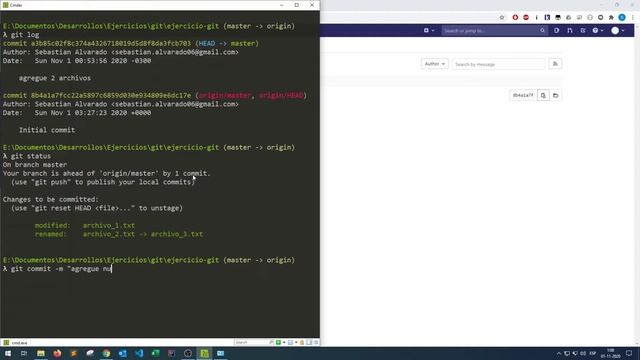This screenshot has height=360, width=640.
Task: Expand the arrow beside the green plus
Action: (x=284, y=342)
